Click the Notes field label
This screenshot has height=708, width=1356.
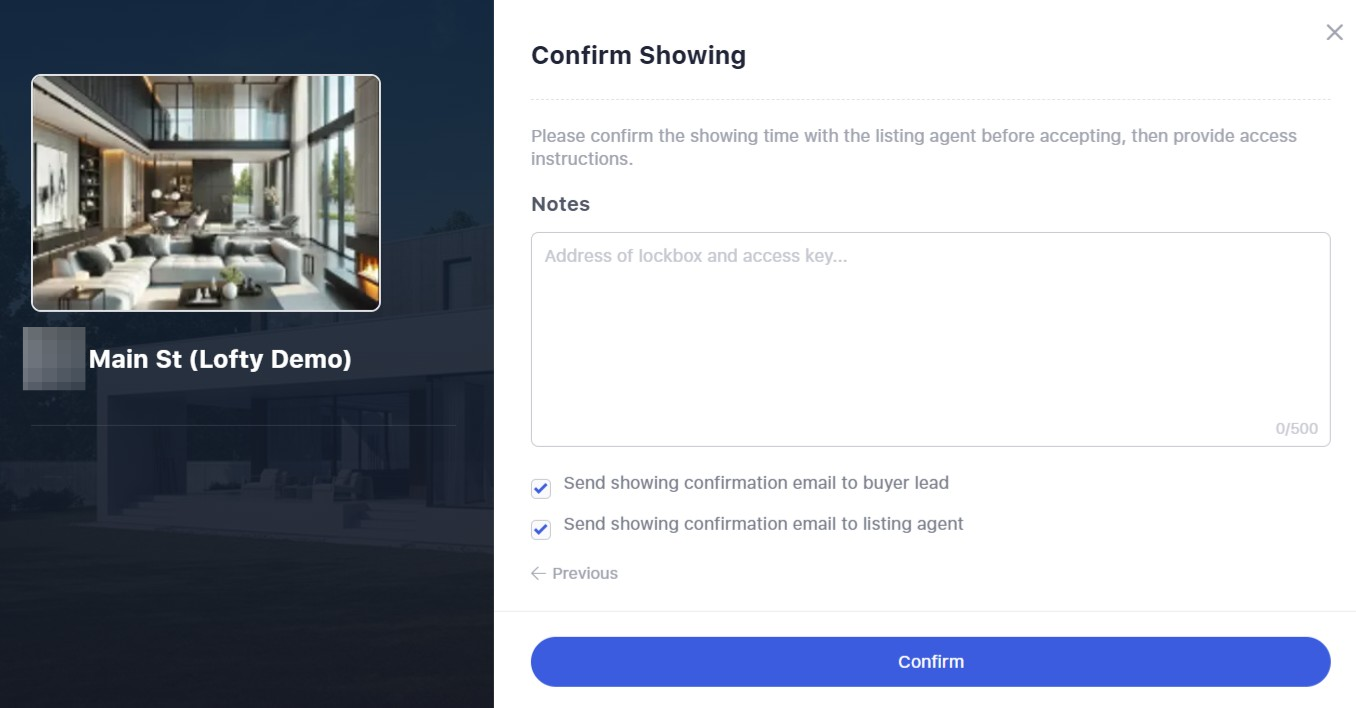pos(560,204)
